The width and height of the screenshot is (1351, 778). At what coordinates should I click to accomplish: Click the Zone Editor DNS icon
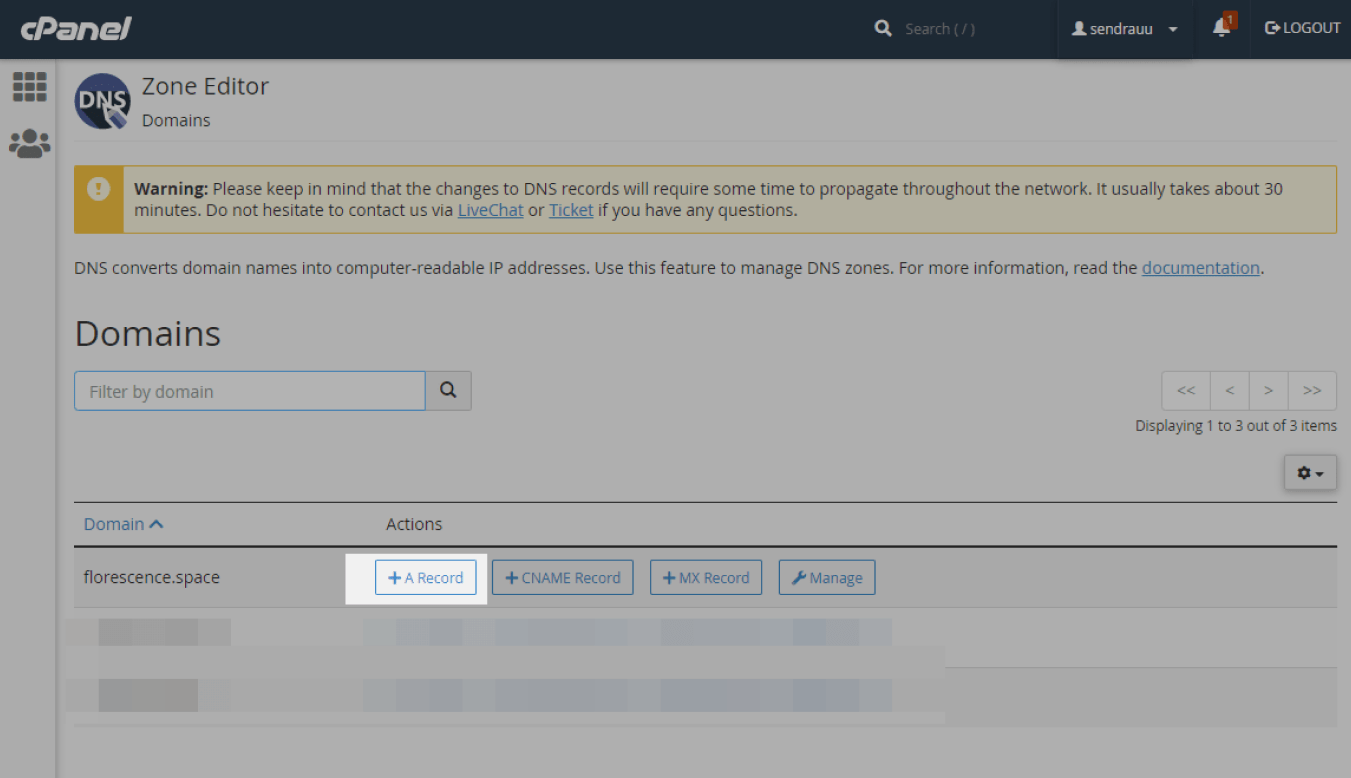[x=102, y=101]
